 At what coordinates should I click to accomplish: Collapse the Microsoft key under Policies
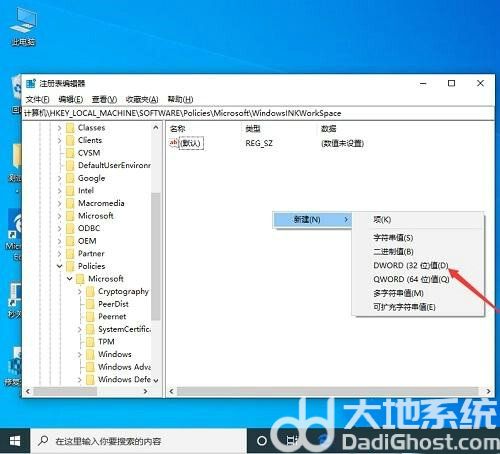[x=69, y=279]
